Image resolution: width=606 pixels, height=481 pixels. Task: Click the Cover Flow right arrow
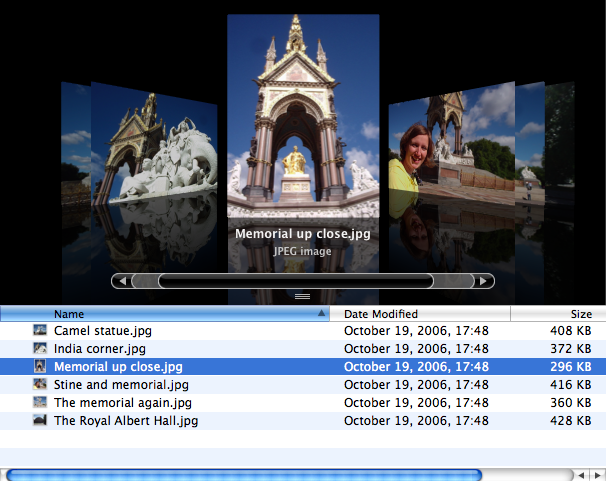pyautogui.click(x=483, y=281)
